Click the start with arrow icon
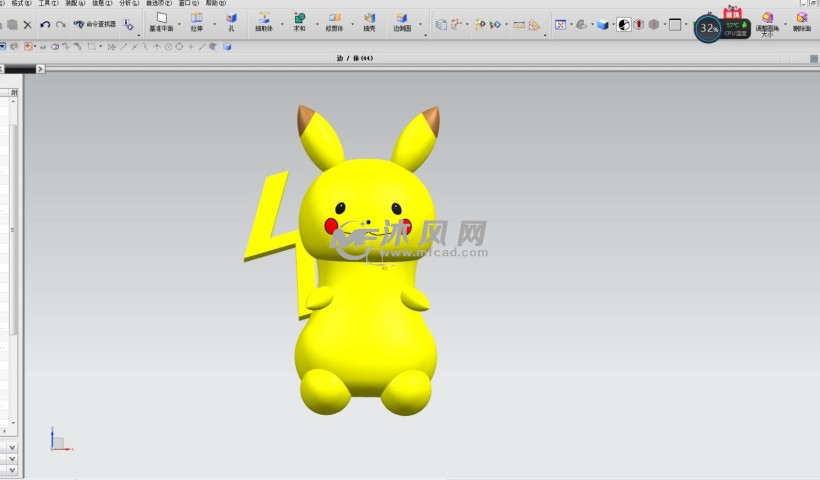820x480 pixels. pyautogui.click(x=128, y=25)
